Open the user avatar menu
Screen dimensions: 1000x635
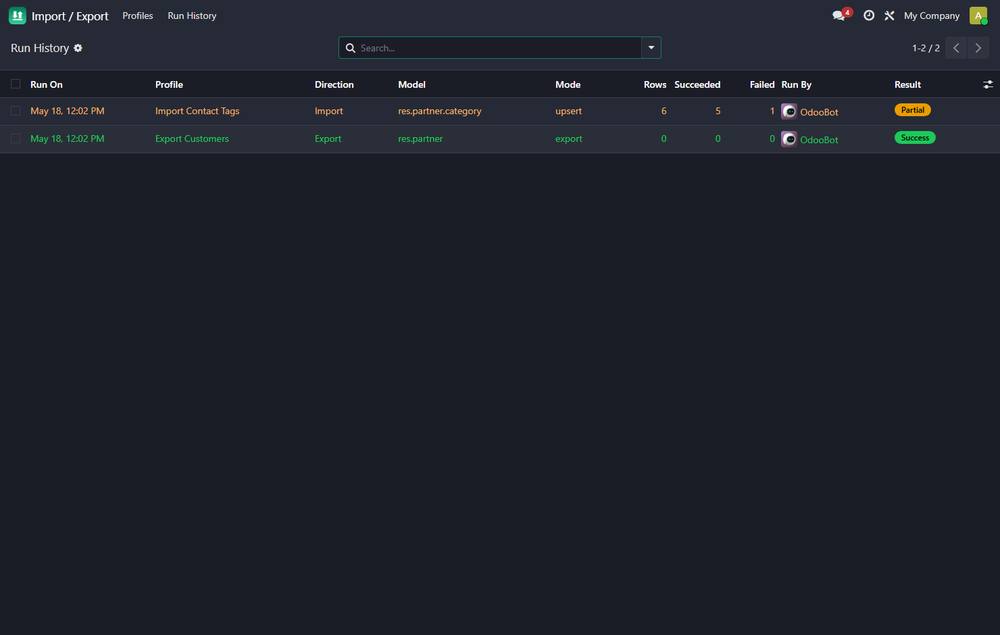tap(978, 15)
